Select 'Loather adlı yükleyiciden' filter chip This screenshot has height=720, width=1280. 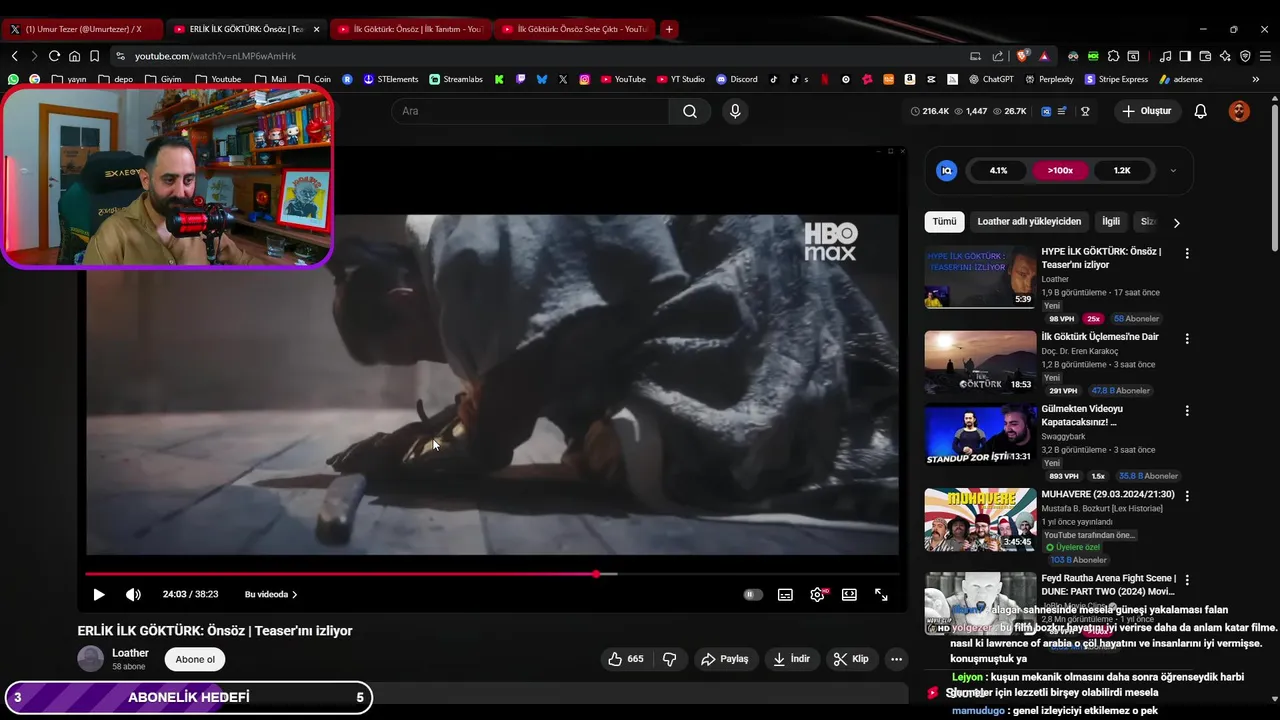coord(1029,221)
